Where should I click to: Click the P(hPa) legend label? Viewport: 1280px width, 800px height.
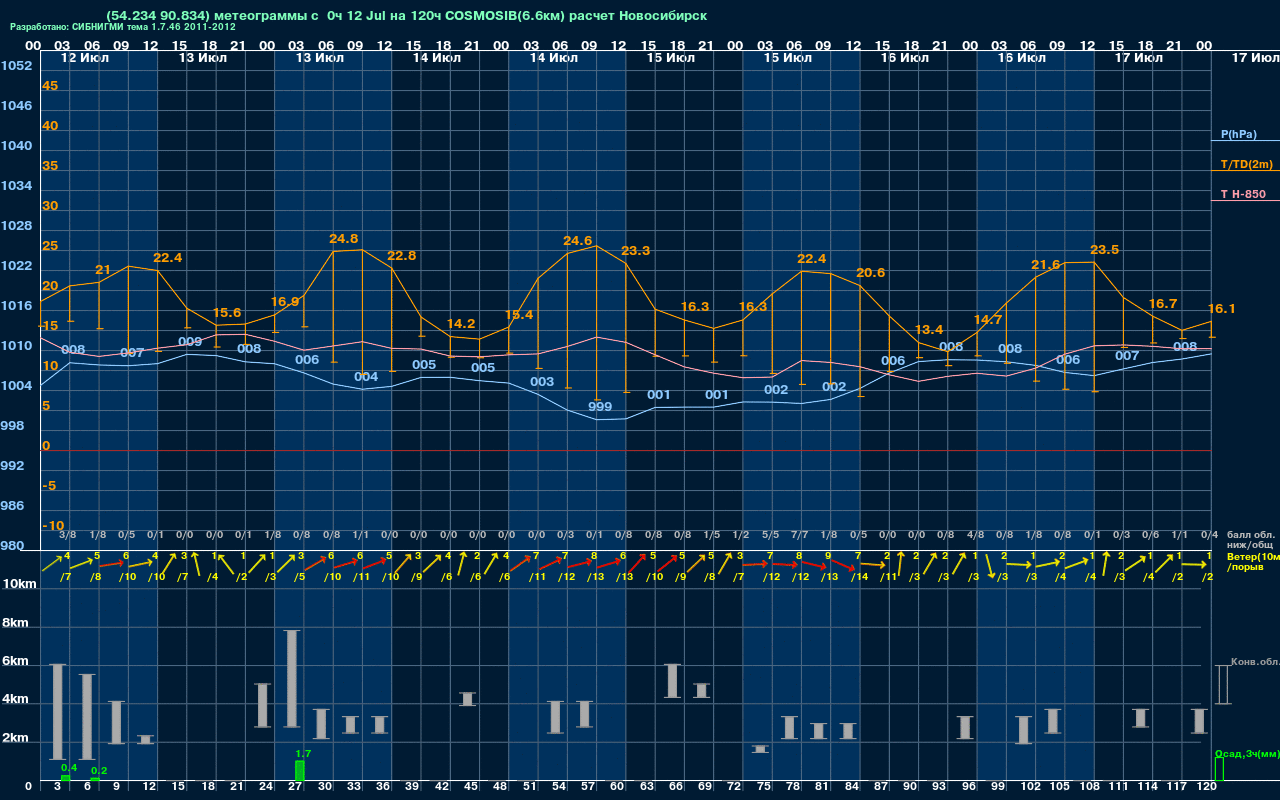pos(1238,134)
